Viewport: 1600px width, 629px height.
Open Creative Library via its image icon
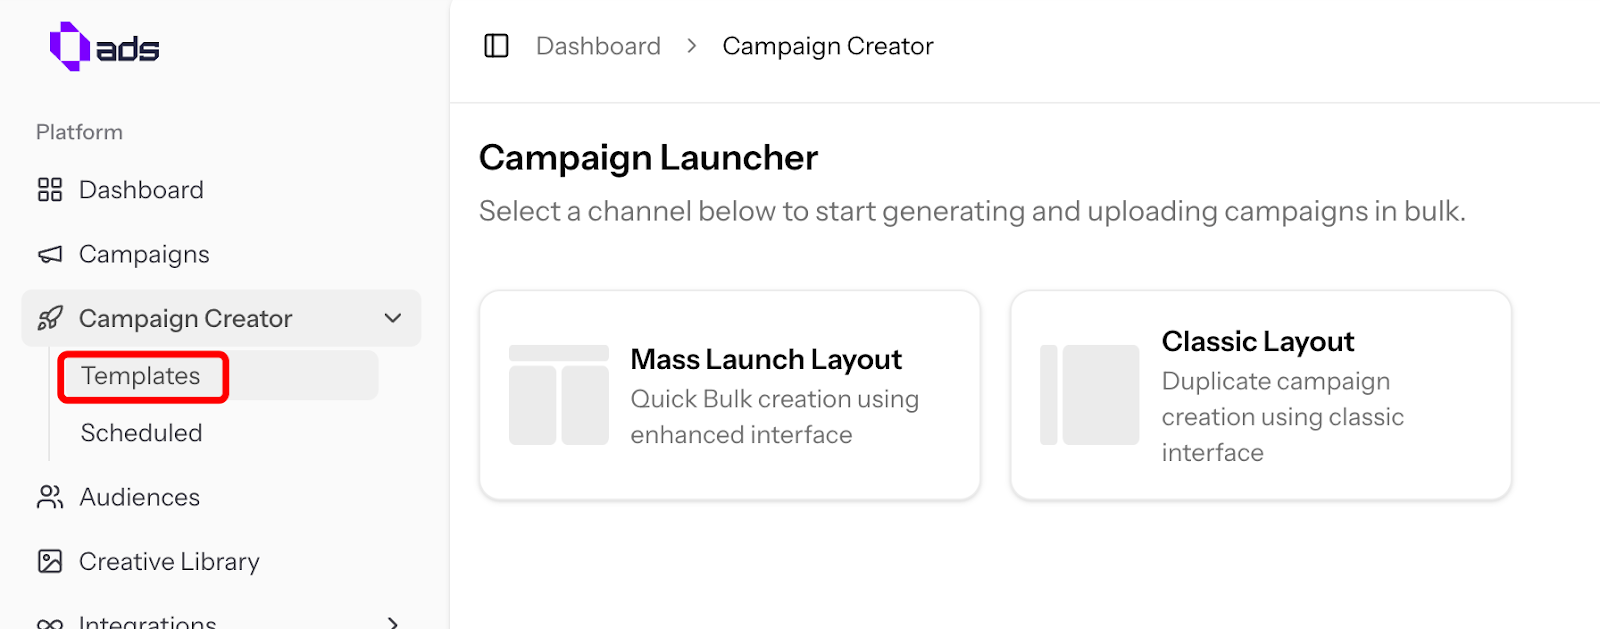pos(49,561)
